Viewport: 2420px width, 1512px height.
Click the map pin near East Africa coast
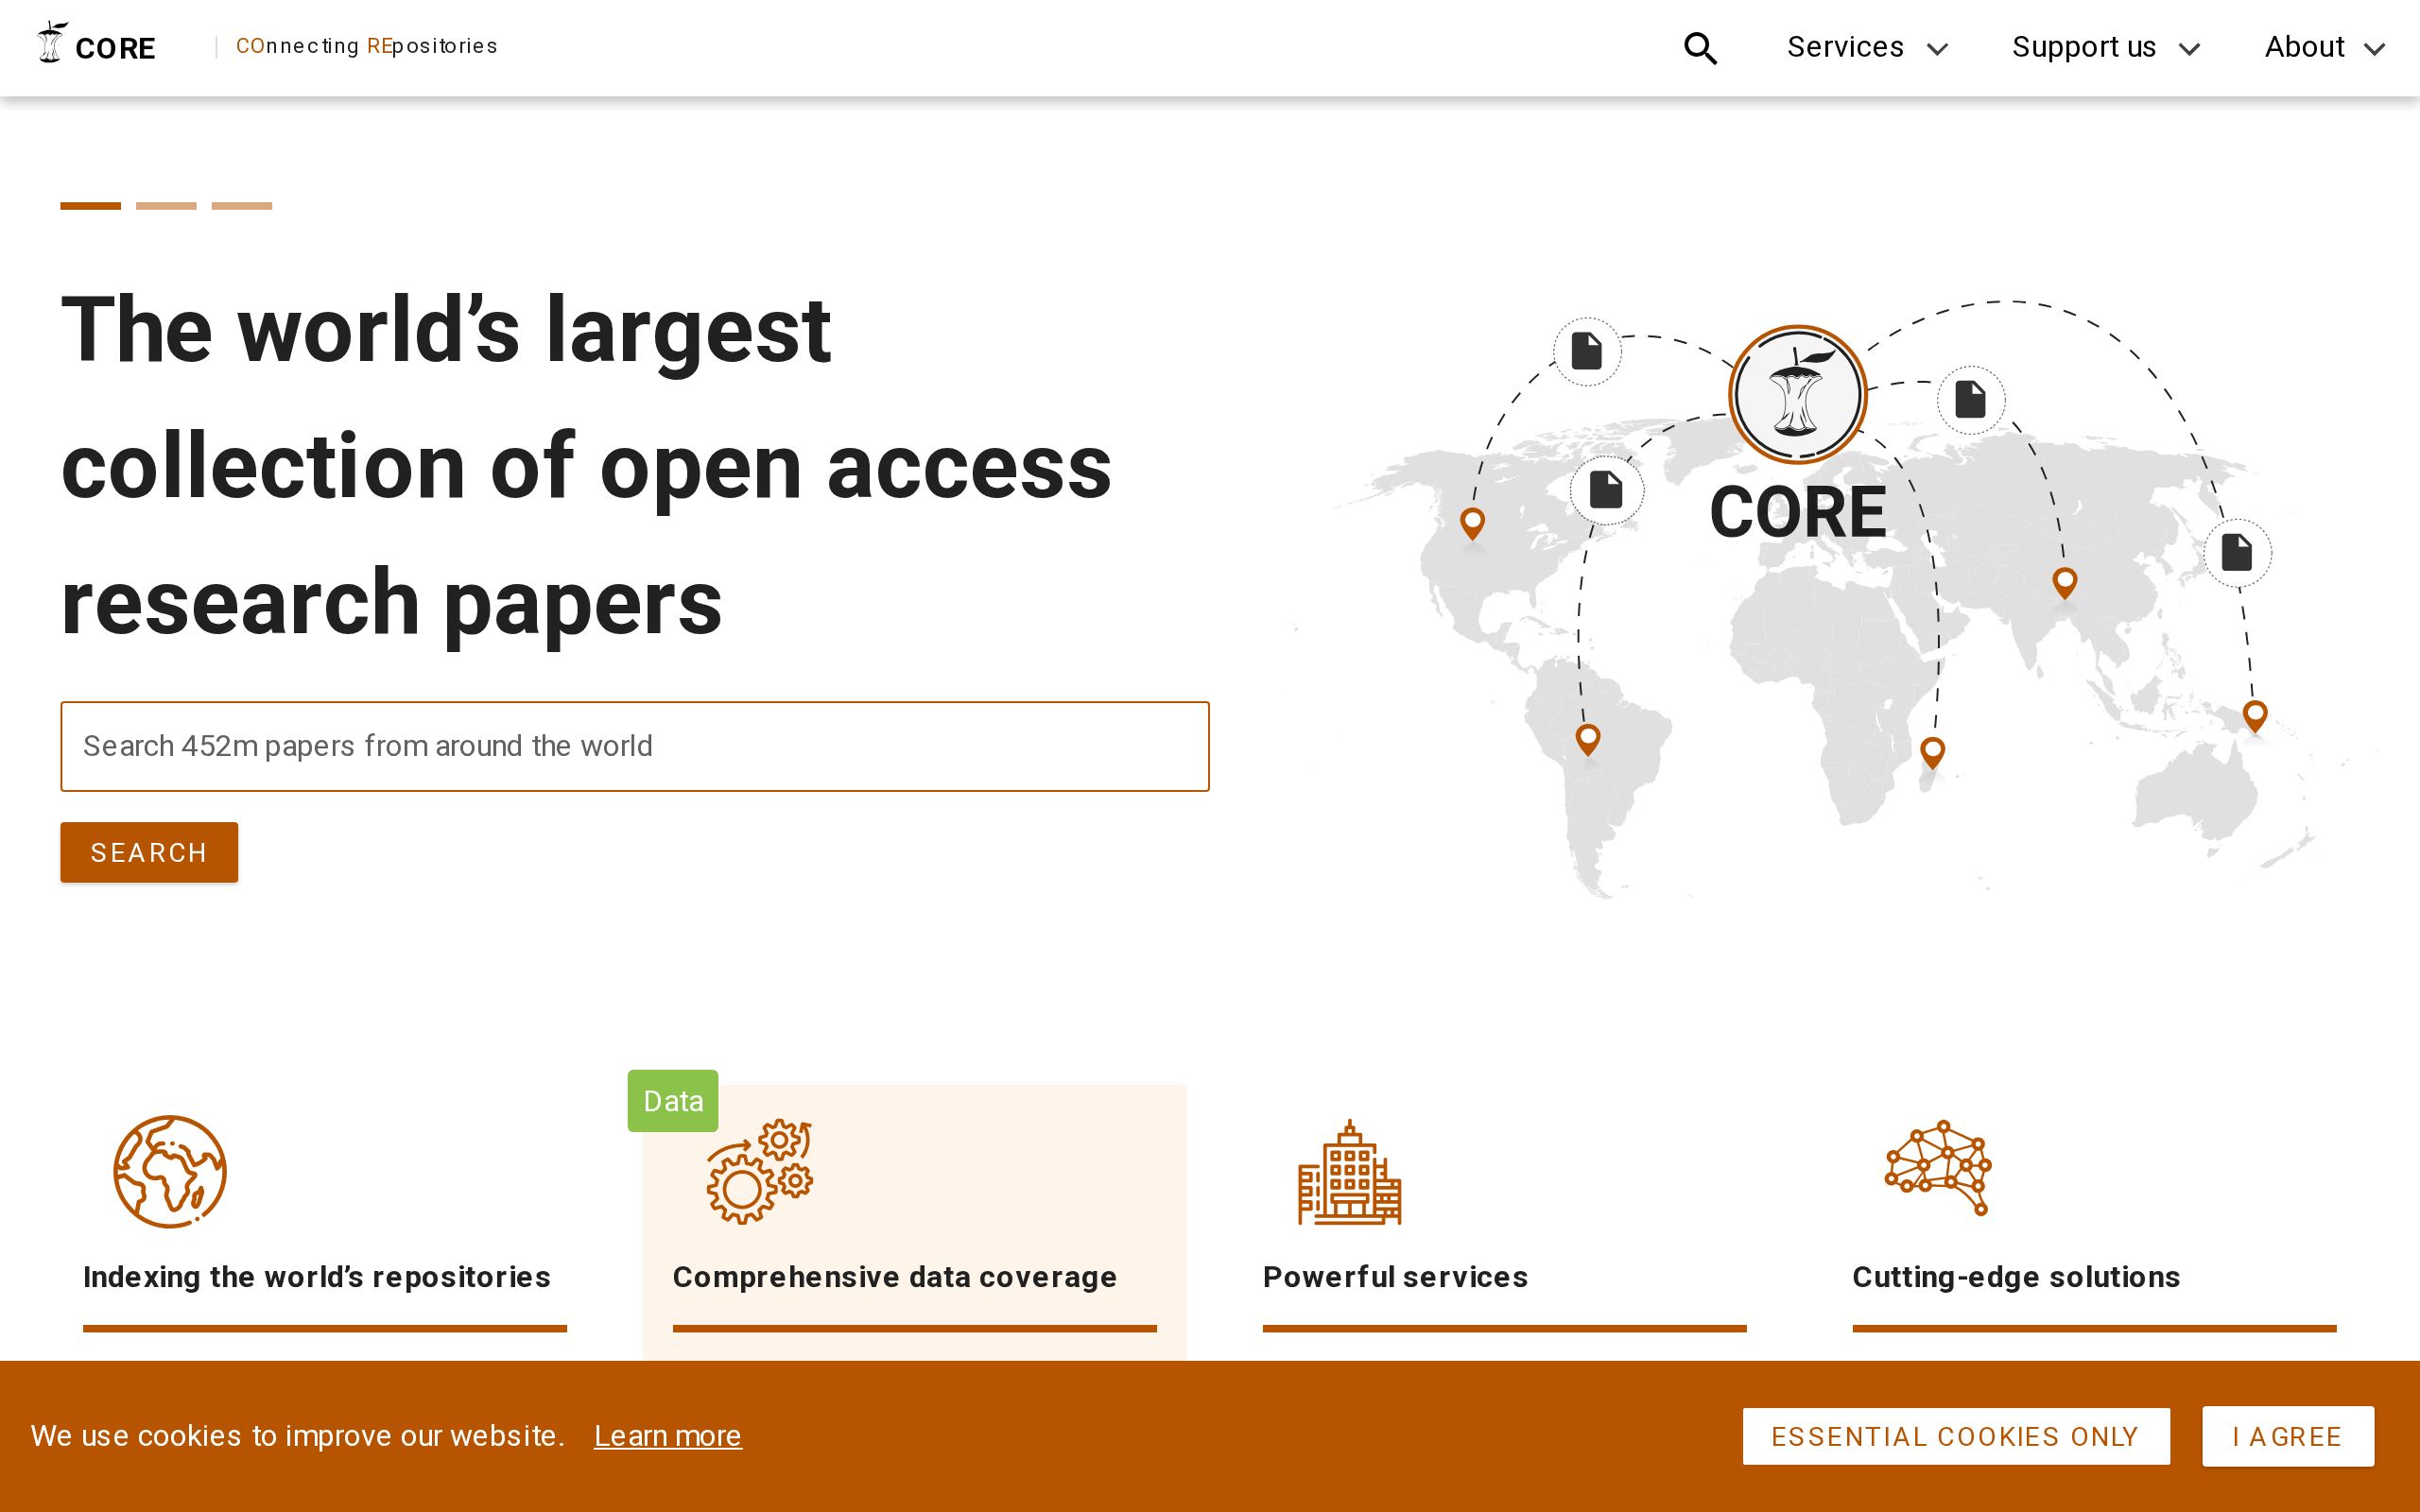pyautogui.click(x=1933, y=752)
